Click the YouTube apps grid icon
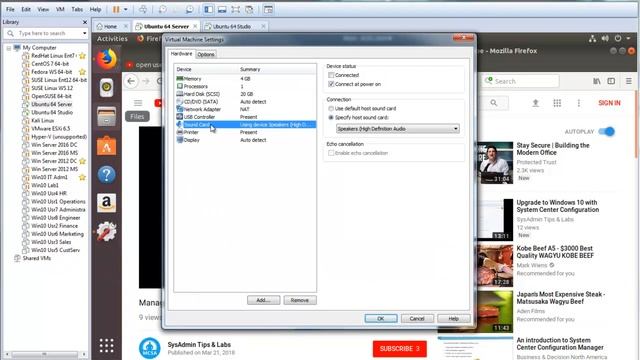The image size is (640, 360). [557, 103]
